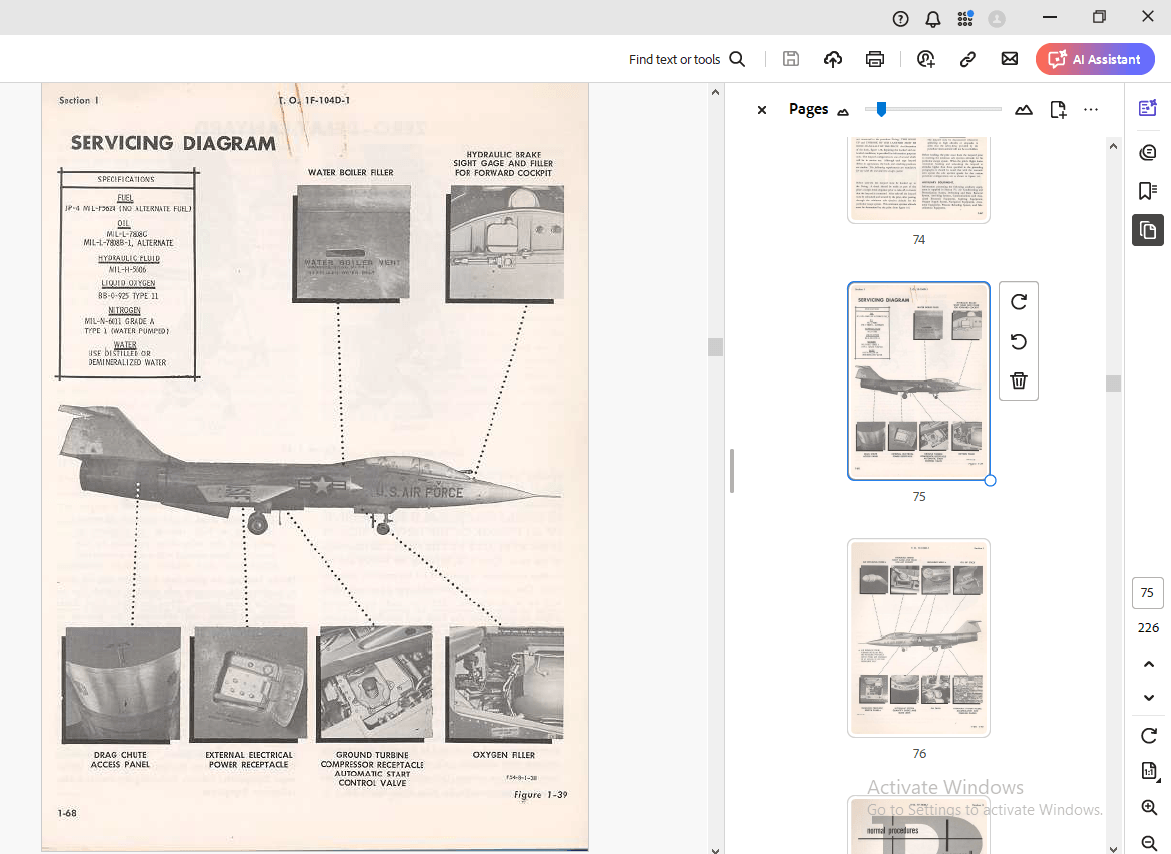Click the thumbnails scrollbar up arrow
Viewport: 1171px width, 854px height.
(1113, 146)
